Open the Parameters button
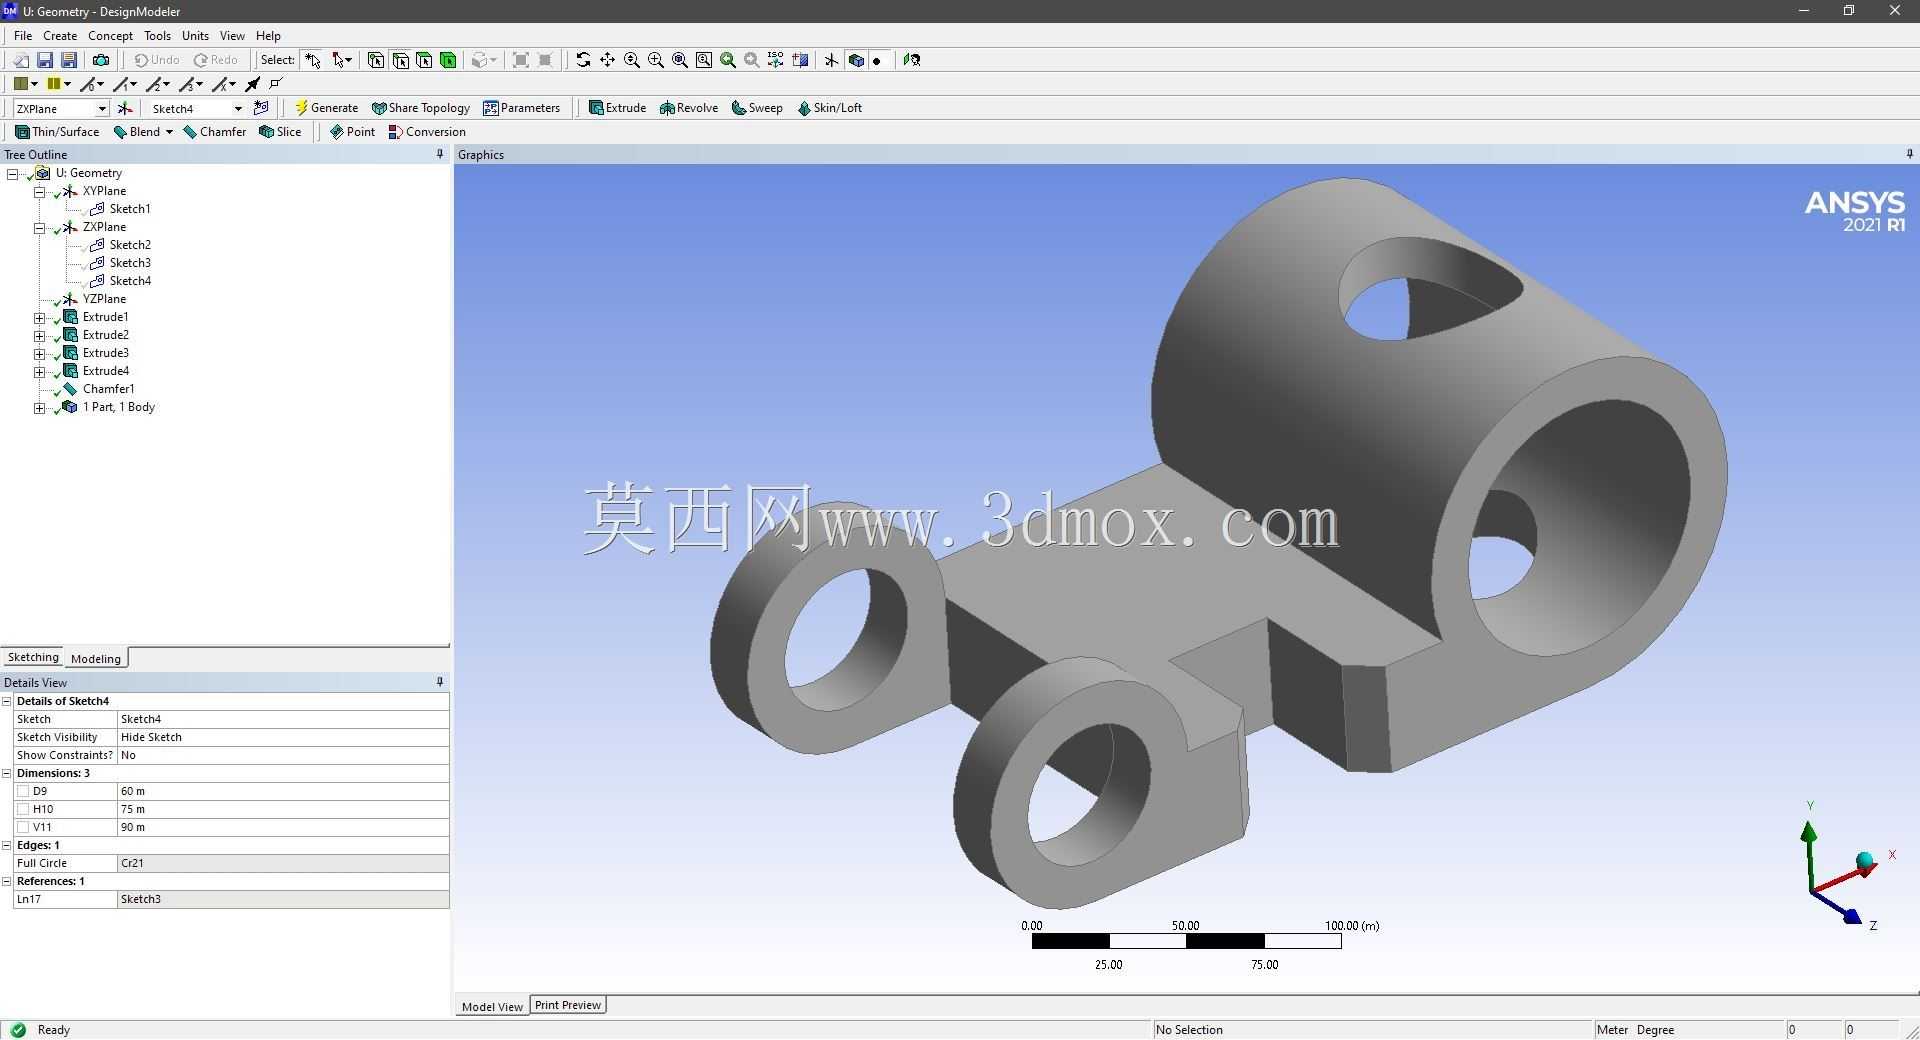The image size is (1920, 1040). click(x=521, y=108)
